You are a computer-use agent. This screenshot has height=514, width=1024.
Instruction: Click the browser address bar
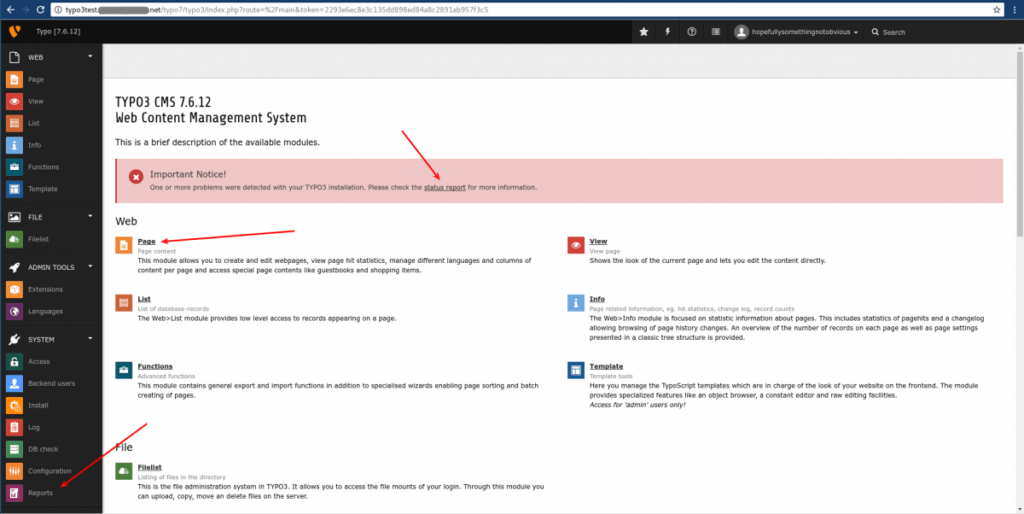[x=529, y=10]
